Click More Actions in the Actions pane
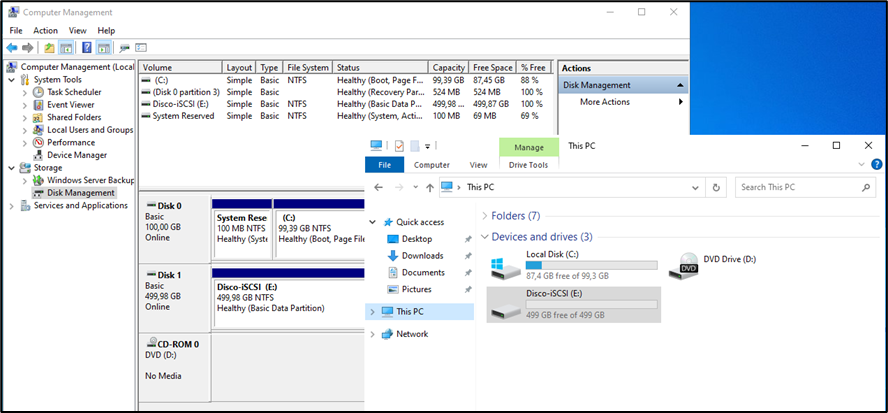The width and height of the screenshot is (888, 413). [605, 102]
